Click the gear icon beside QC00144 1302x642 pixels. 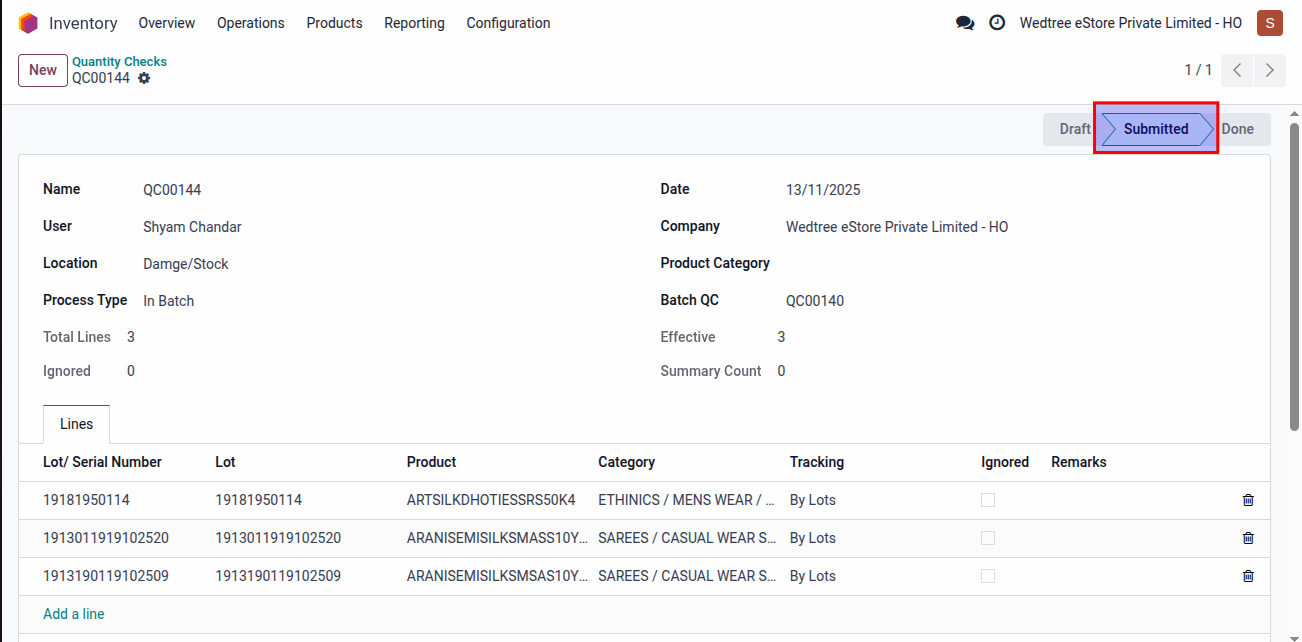(144, 78)
